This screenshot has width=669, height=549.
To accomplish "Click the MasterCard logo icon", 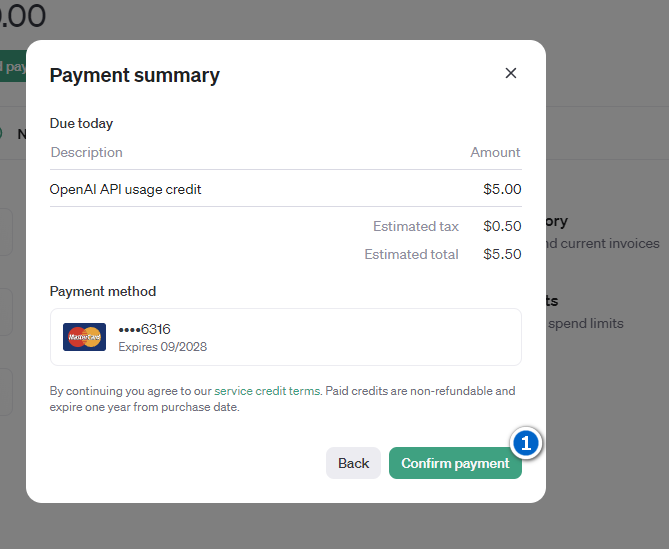I will point(84,337).
